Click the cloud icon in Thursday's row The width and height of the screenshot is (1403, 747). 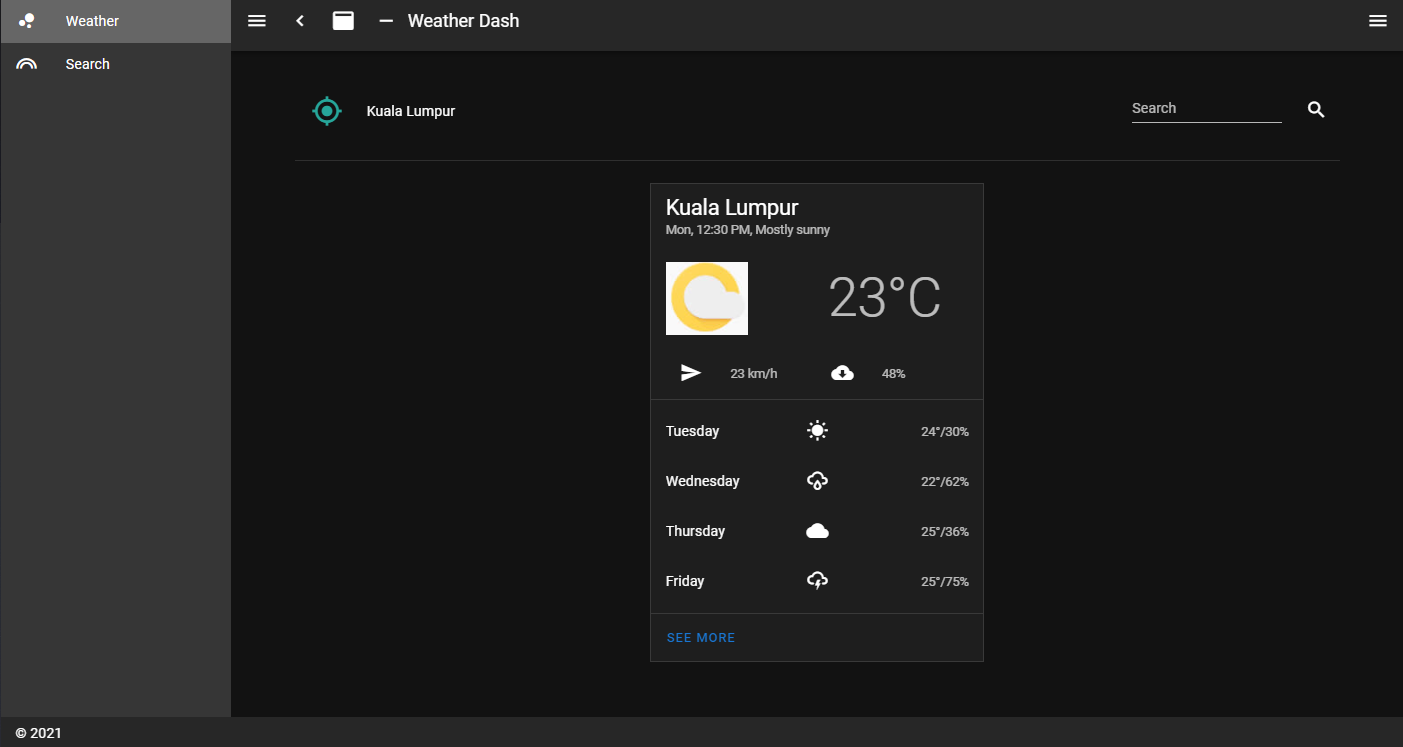[x=817, y=530]
